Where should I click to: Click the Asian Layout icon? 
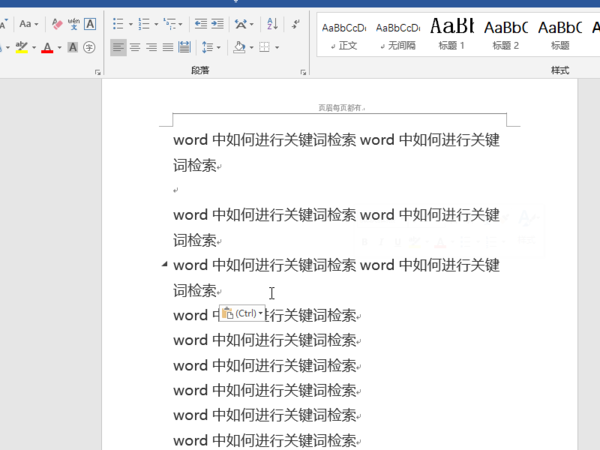pyautogui.click(x=241, y=24)
